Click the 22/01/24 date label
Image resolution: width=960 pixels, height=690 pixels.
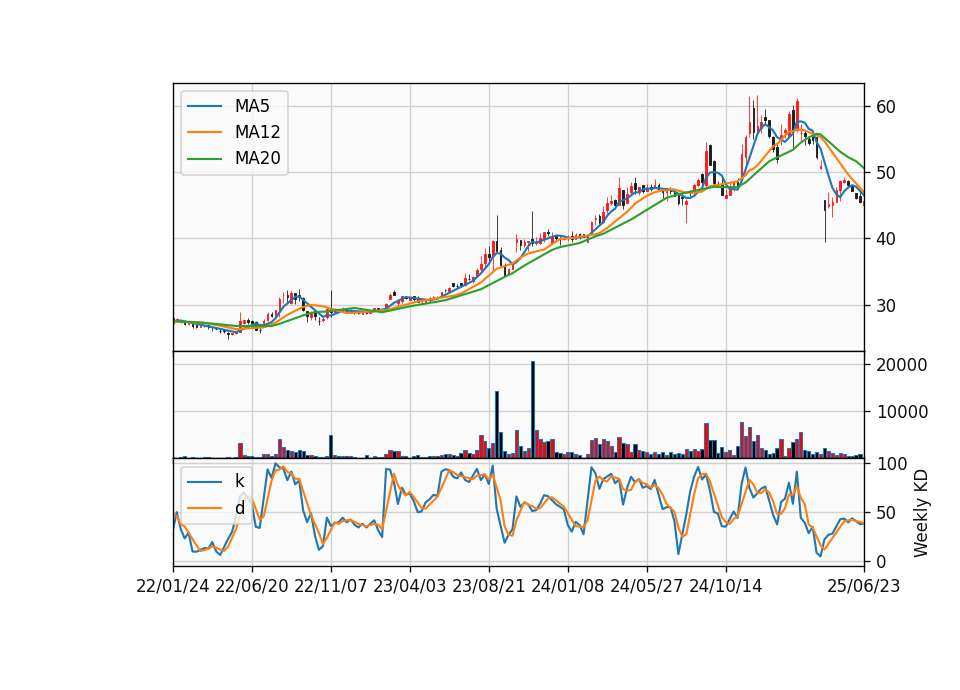click(x=173, y=586)
